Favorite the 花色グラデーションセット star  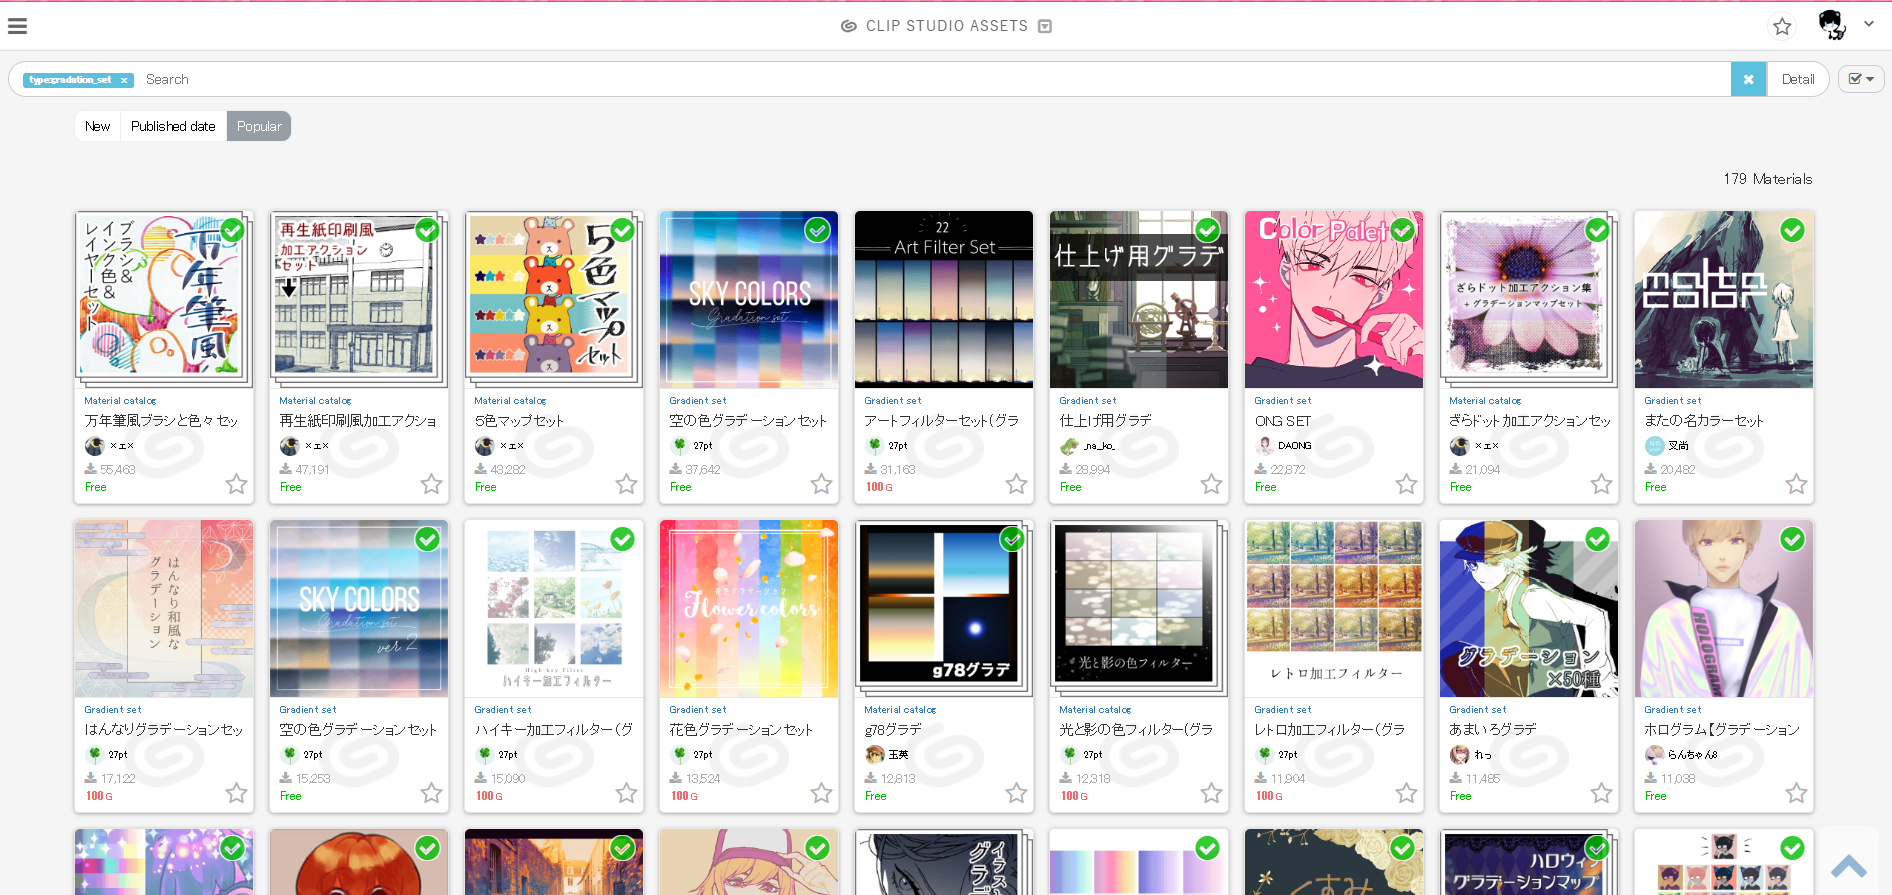click(821, 793)
